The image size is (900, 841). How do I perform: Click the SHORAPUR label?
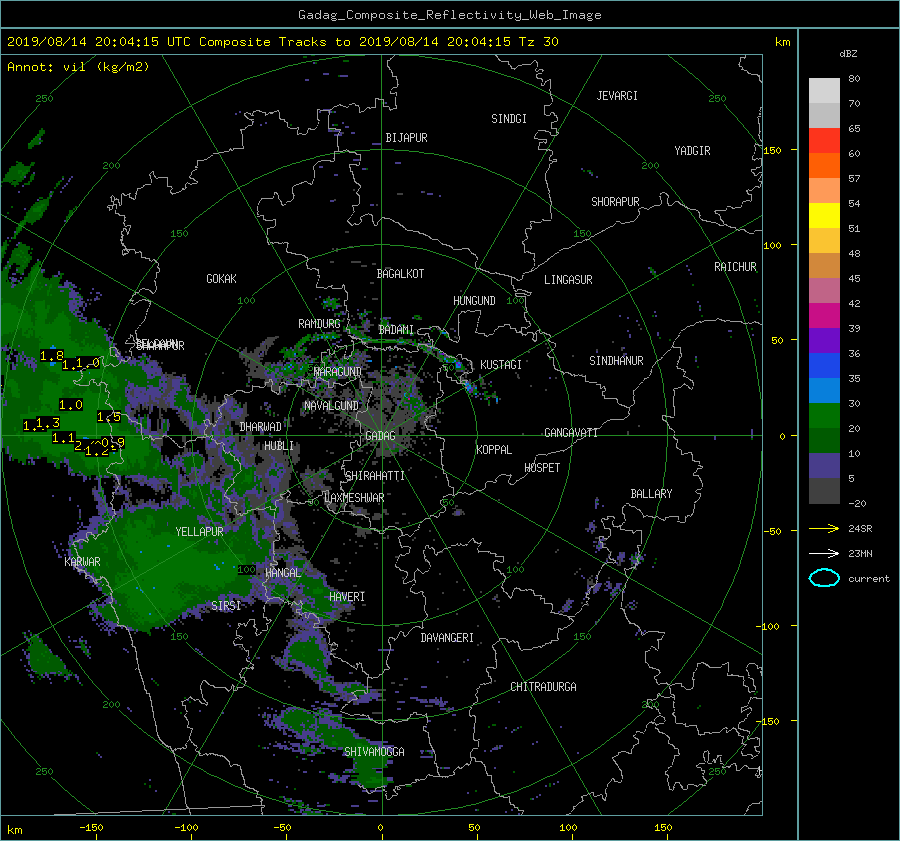tap(615, 202)
